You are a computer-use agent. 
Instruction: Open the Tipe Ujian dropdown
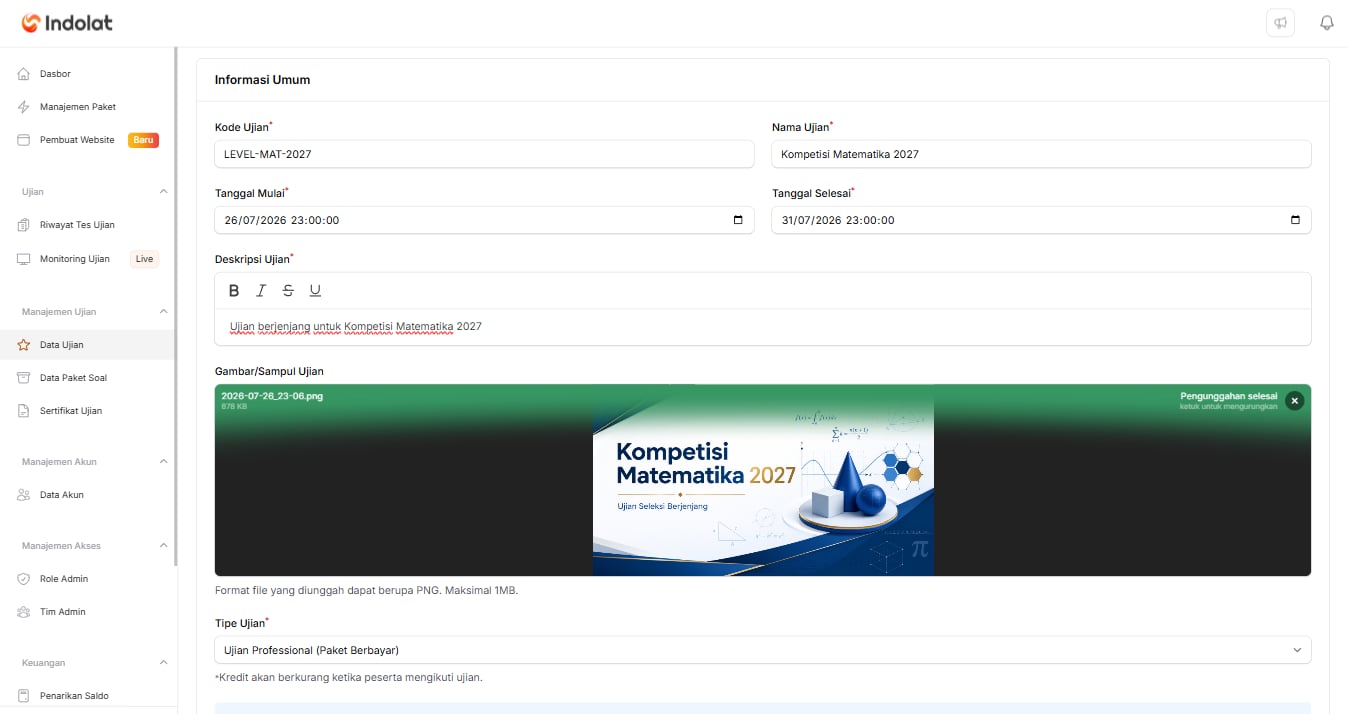(763, 650)
